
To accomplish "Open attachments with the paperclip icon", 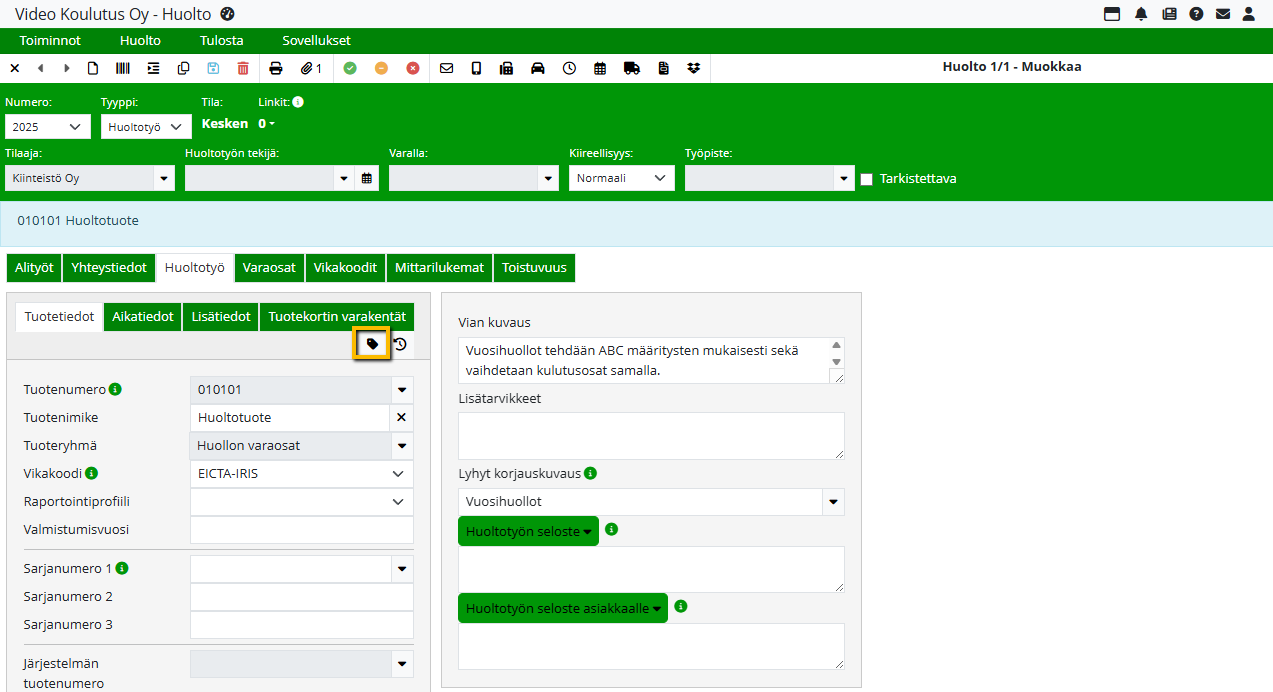I will click(x=311, y=68).
